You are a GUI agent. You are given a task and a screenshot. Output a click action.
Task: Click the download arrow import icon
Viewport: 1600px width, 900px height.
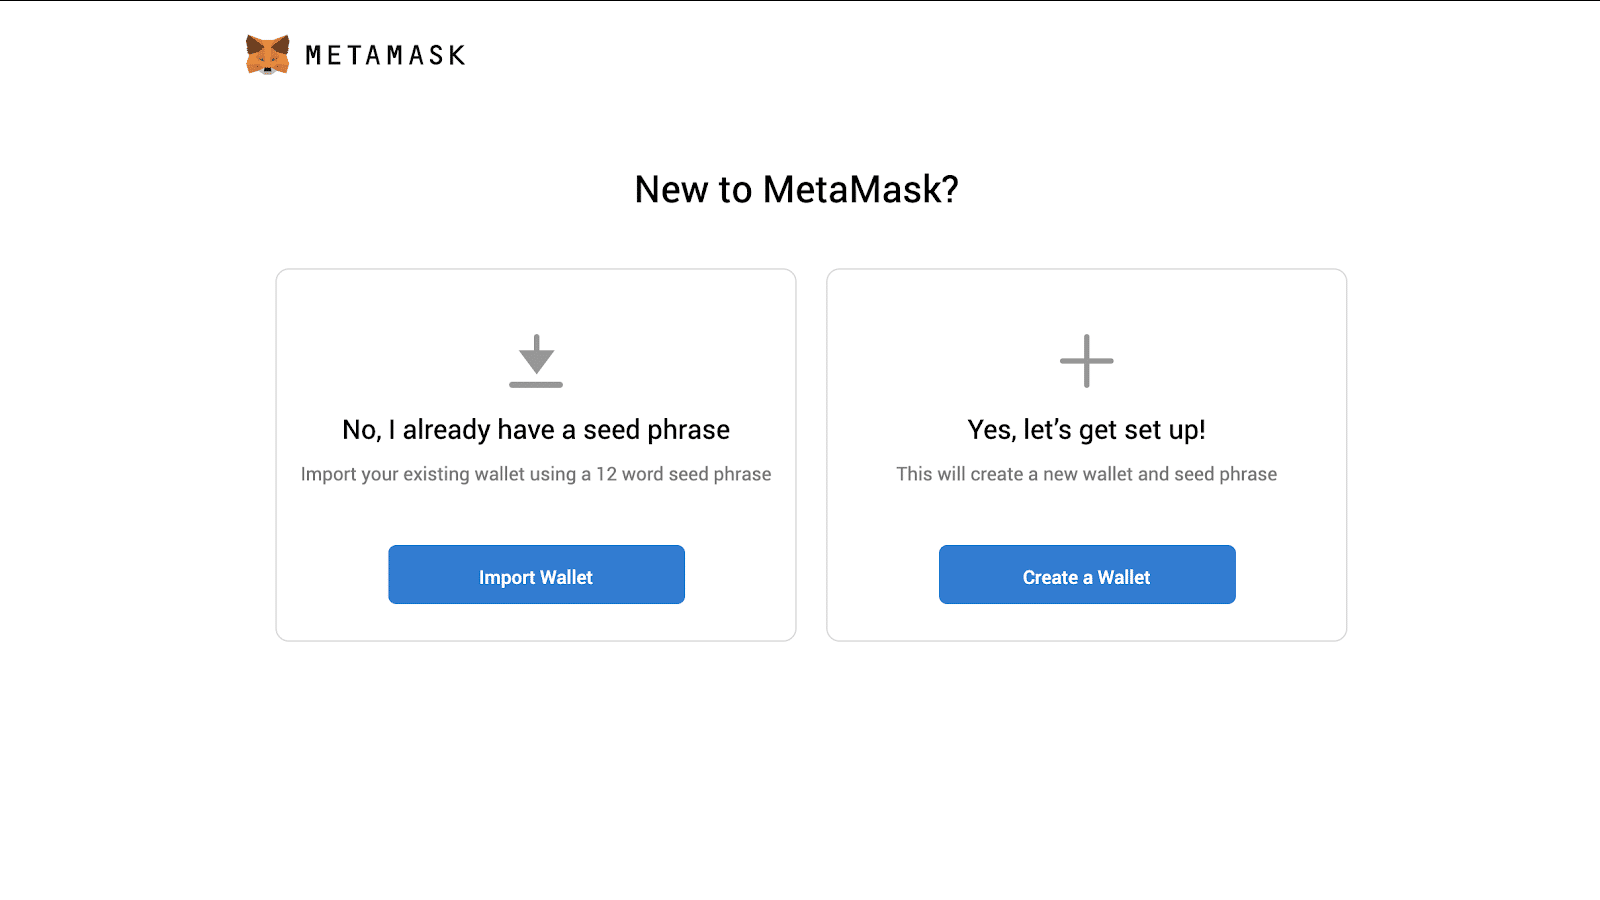tap(536, 361)
